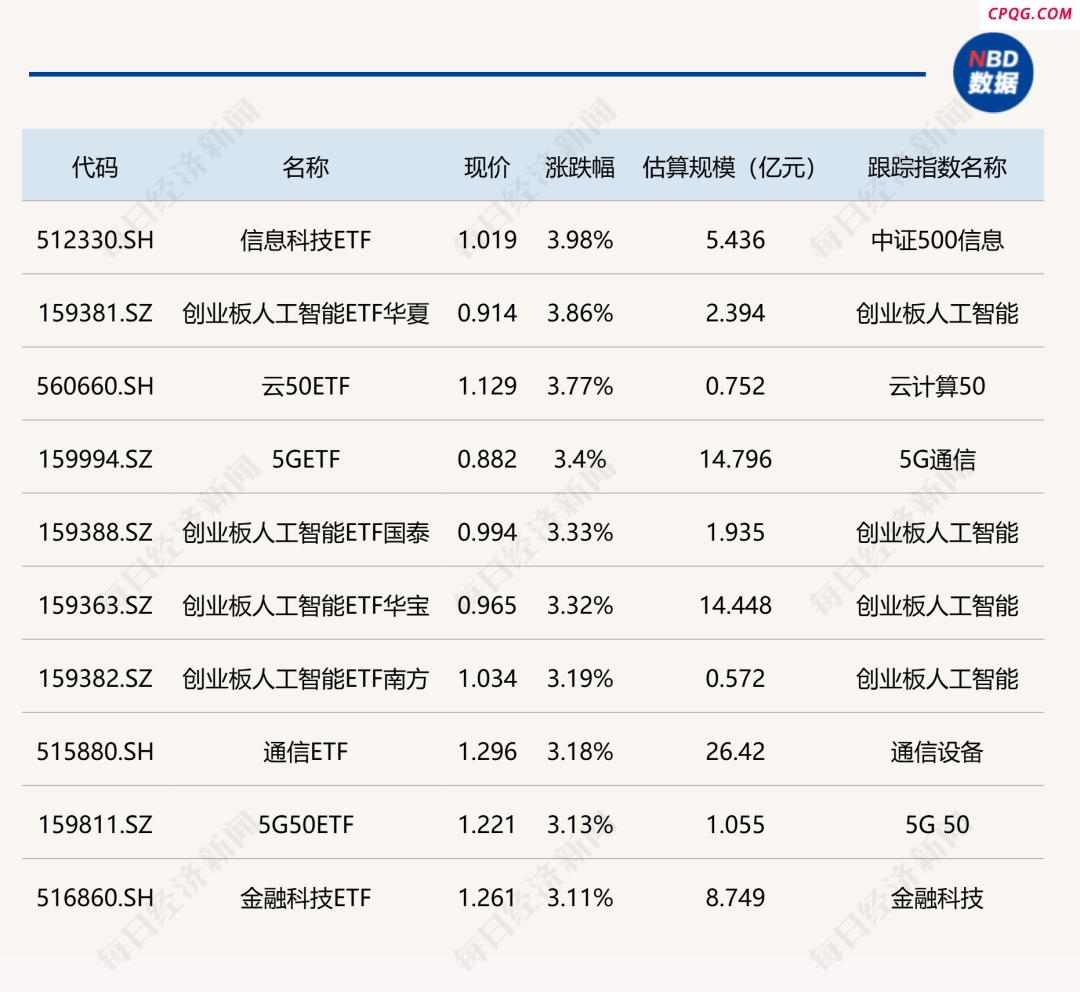Image resolution: width=1080 pixels, height=992 pixels.
Task: Click code 515880.SH
Action: (95, 752)
